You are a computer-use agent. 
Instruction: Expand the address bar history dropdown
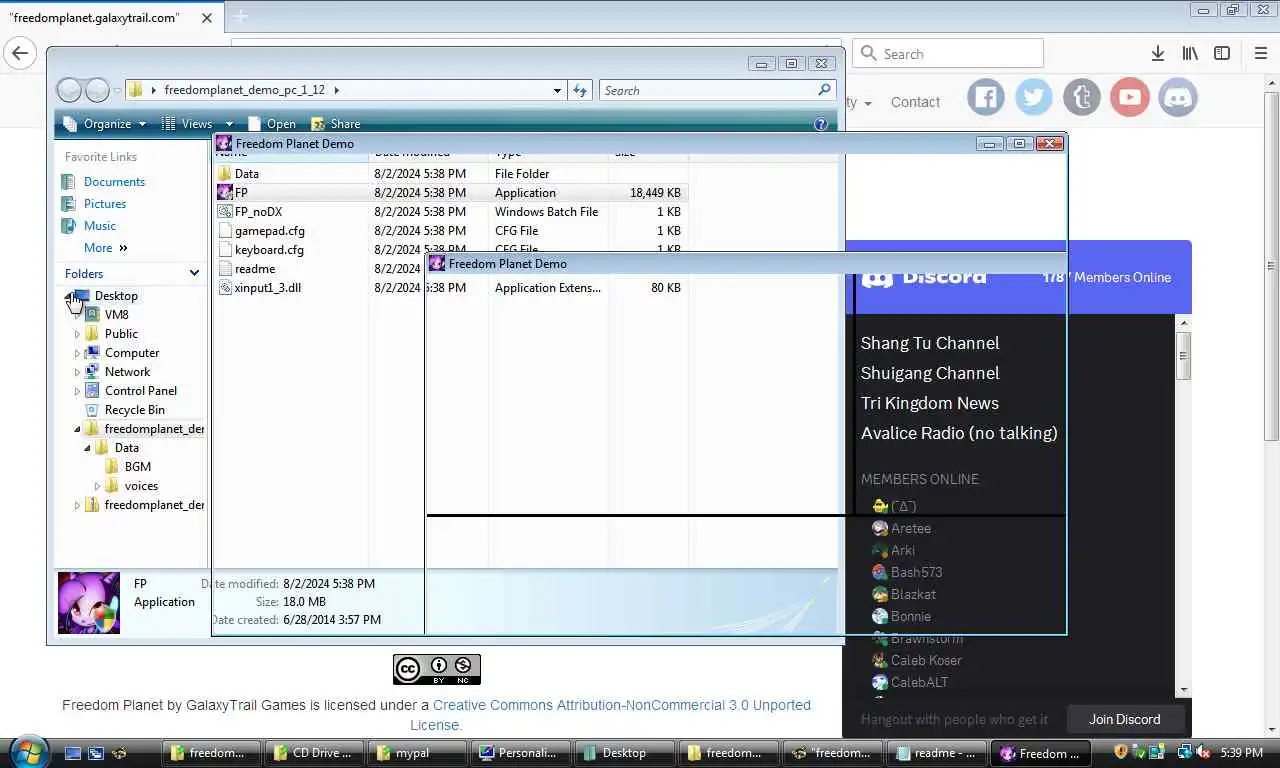pyautogui.click(x=557, y=90)
